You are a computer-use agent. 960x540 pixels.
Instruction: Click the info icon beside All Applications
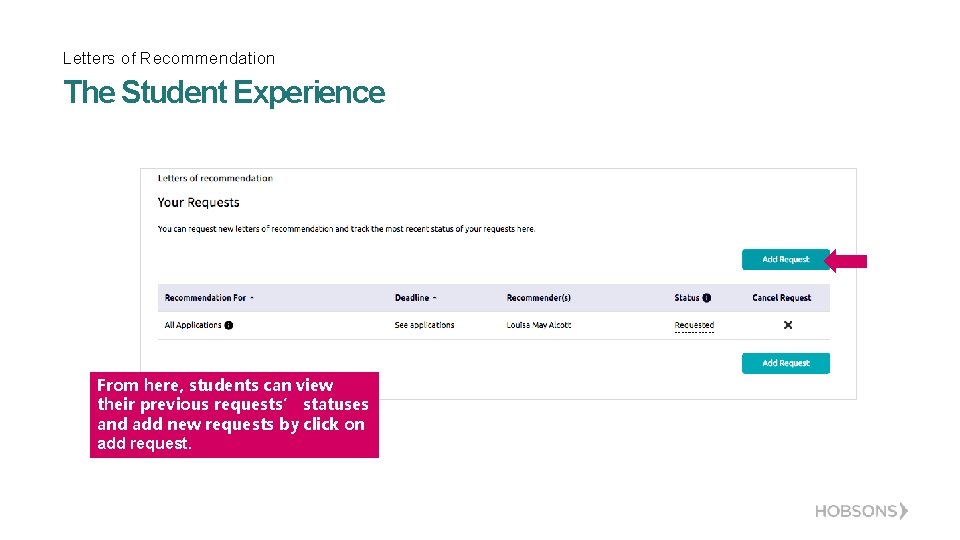click(229, 325)
